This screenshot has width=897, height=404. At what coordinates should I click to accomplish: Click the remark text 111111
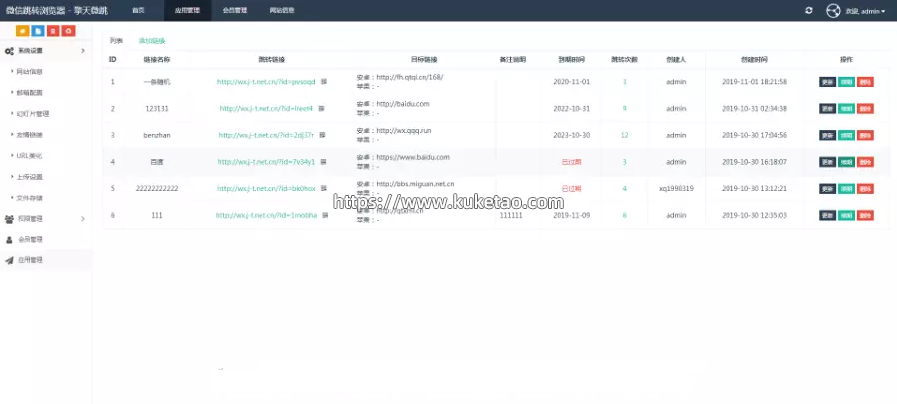coord(511,215)
